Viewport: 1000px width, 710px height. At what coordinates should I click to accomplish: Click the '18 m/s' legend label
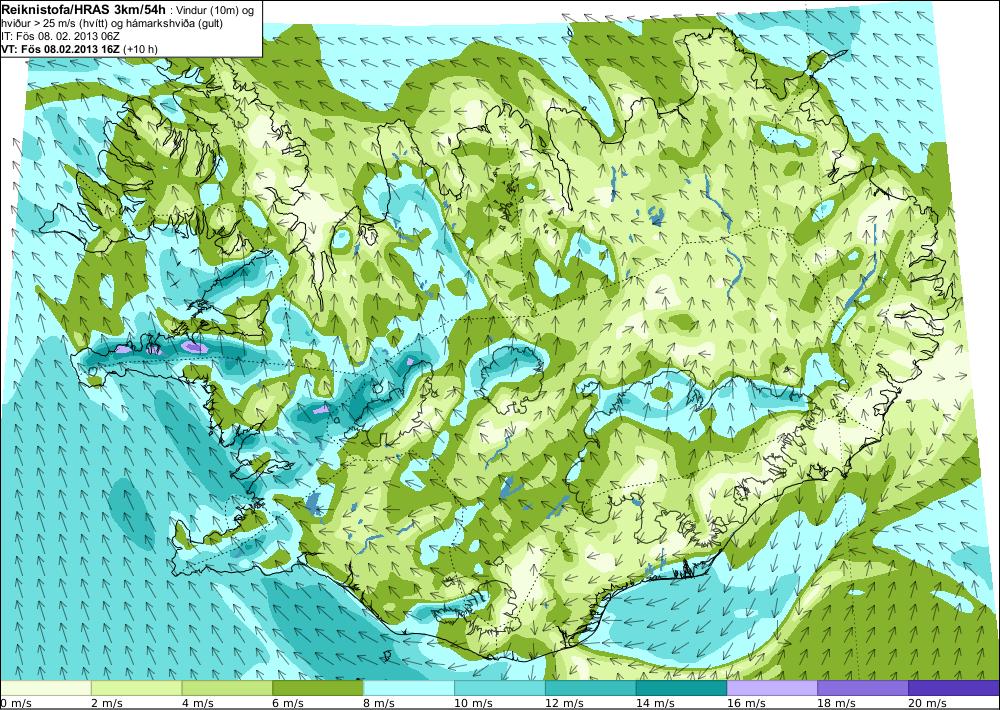pyautogui.click(x=837, y=703)
